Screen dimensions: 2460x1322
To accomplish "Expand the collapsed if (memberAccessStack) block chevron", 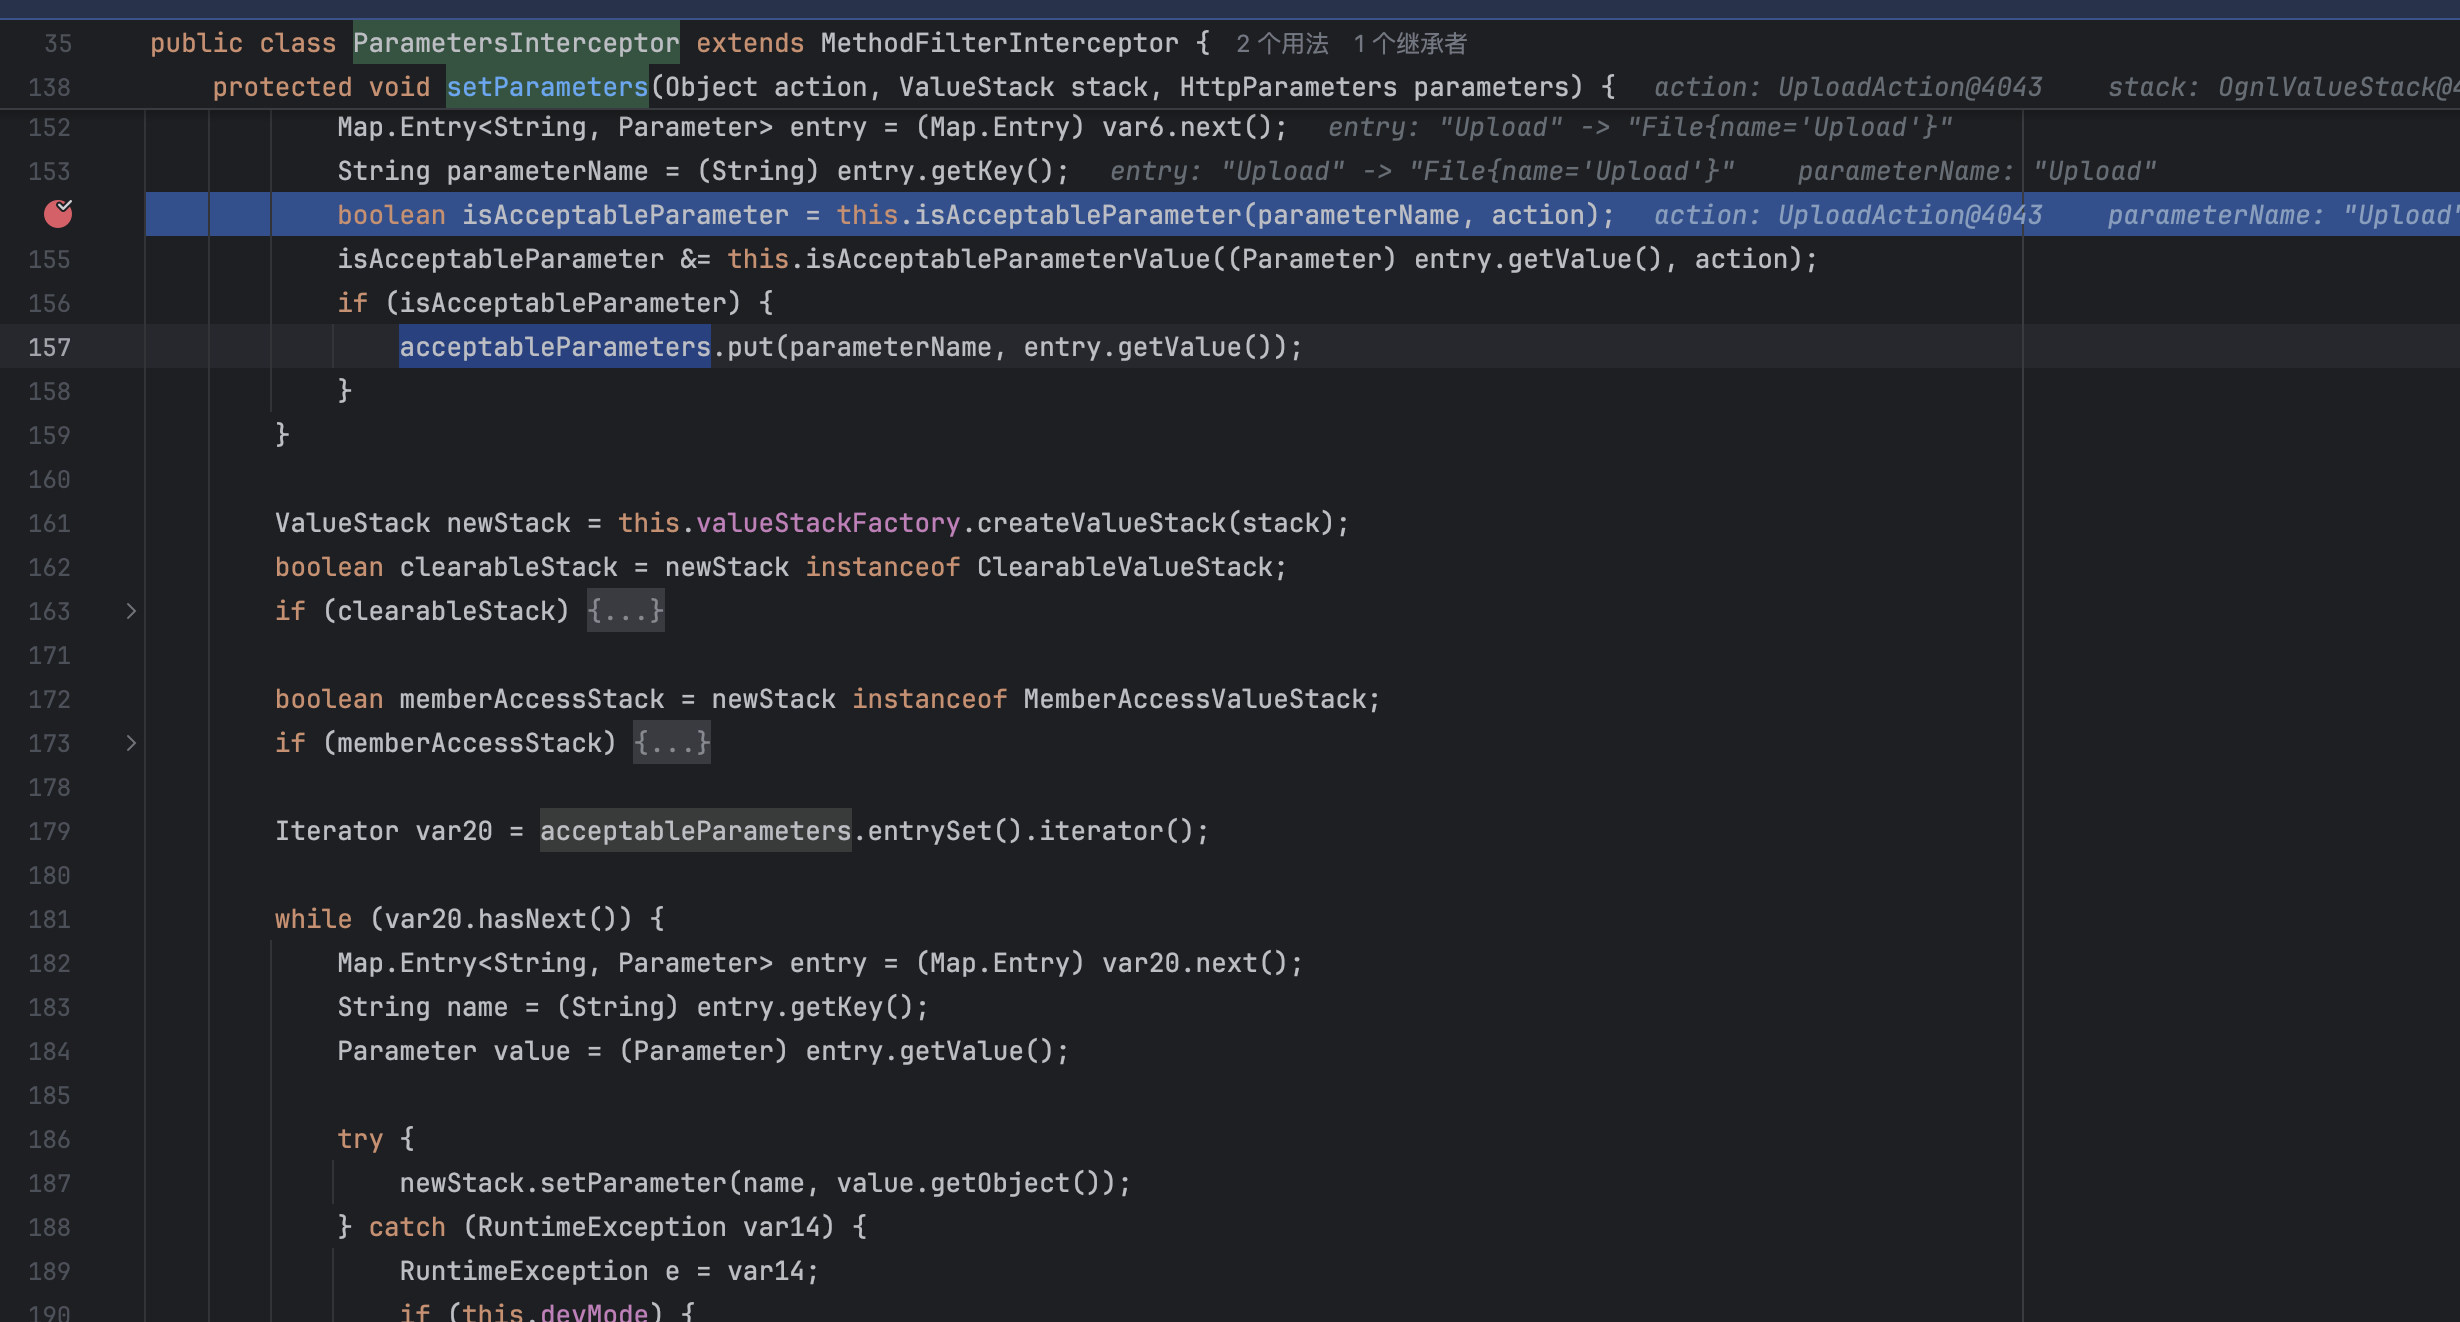I will (x=131, y=743).
